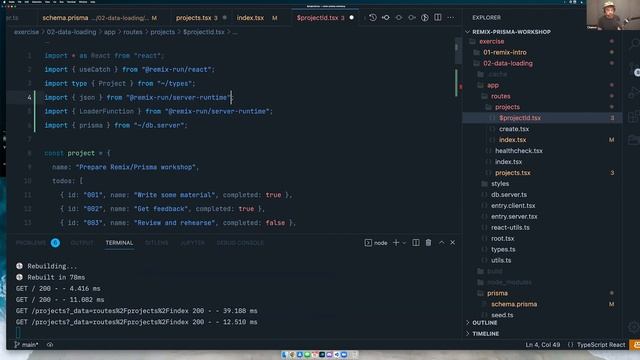This screenshot has height=360, width=640.
Task: Collapse the routes folder
Action: 500,96
